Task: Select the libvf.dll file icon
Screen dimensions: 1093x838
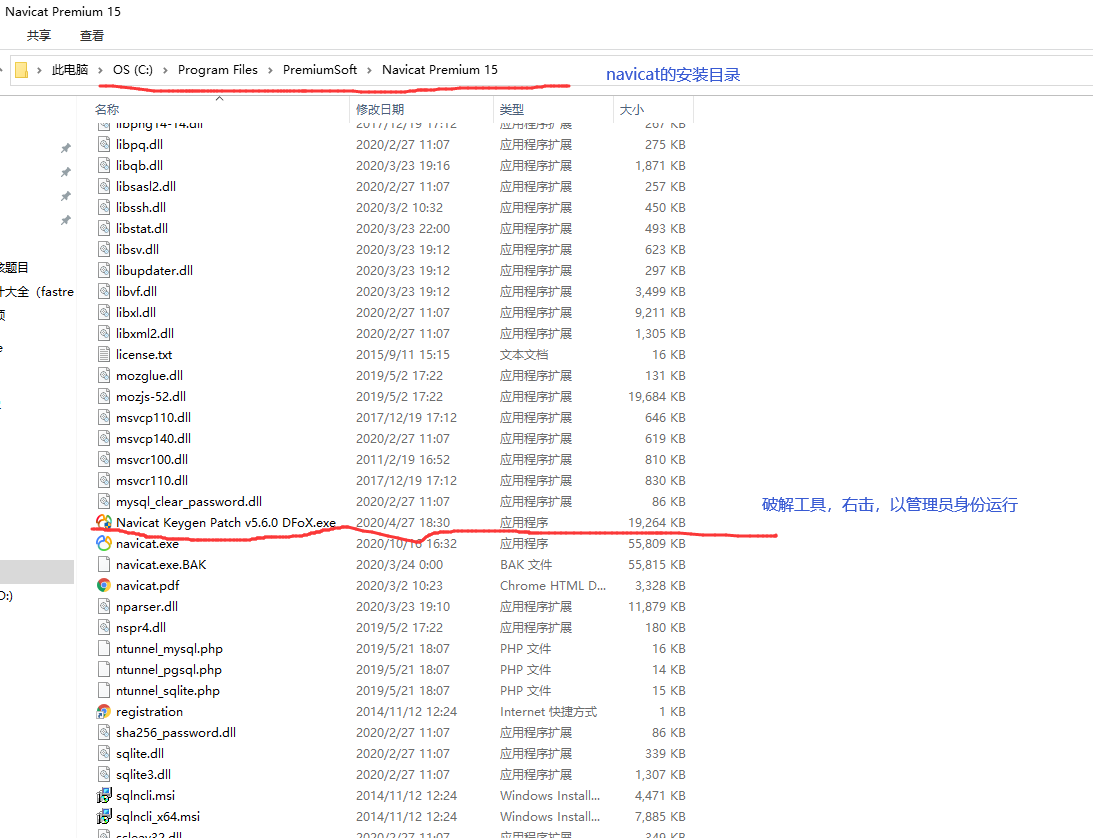Action: tap(104, 291)
